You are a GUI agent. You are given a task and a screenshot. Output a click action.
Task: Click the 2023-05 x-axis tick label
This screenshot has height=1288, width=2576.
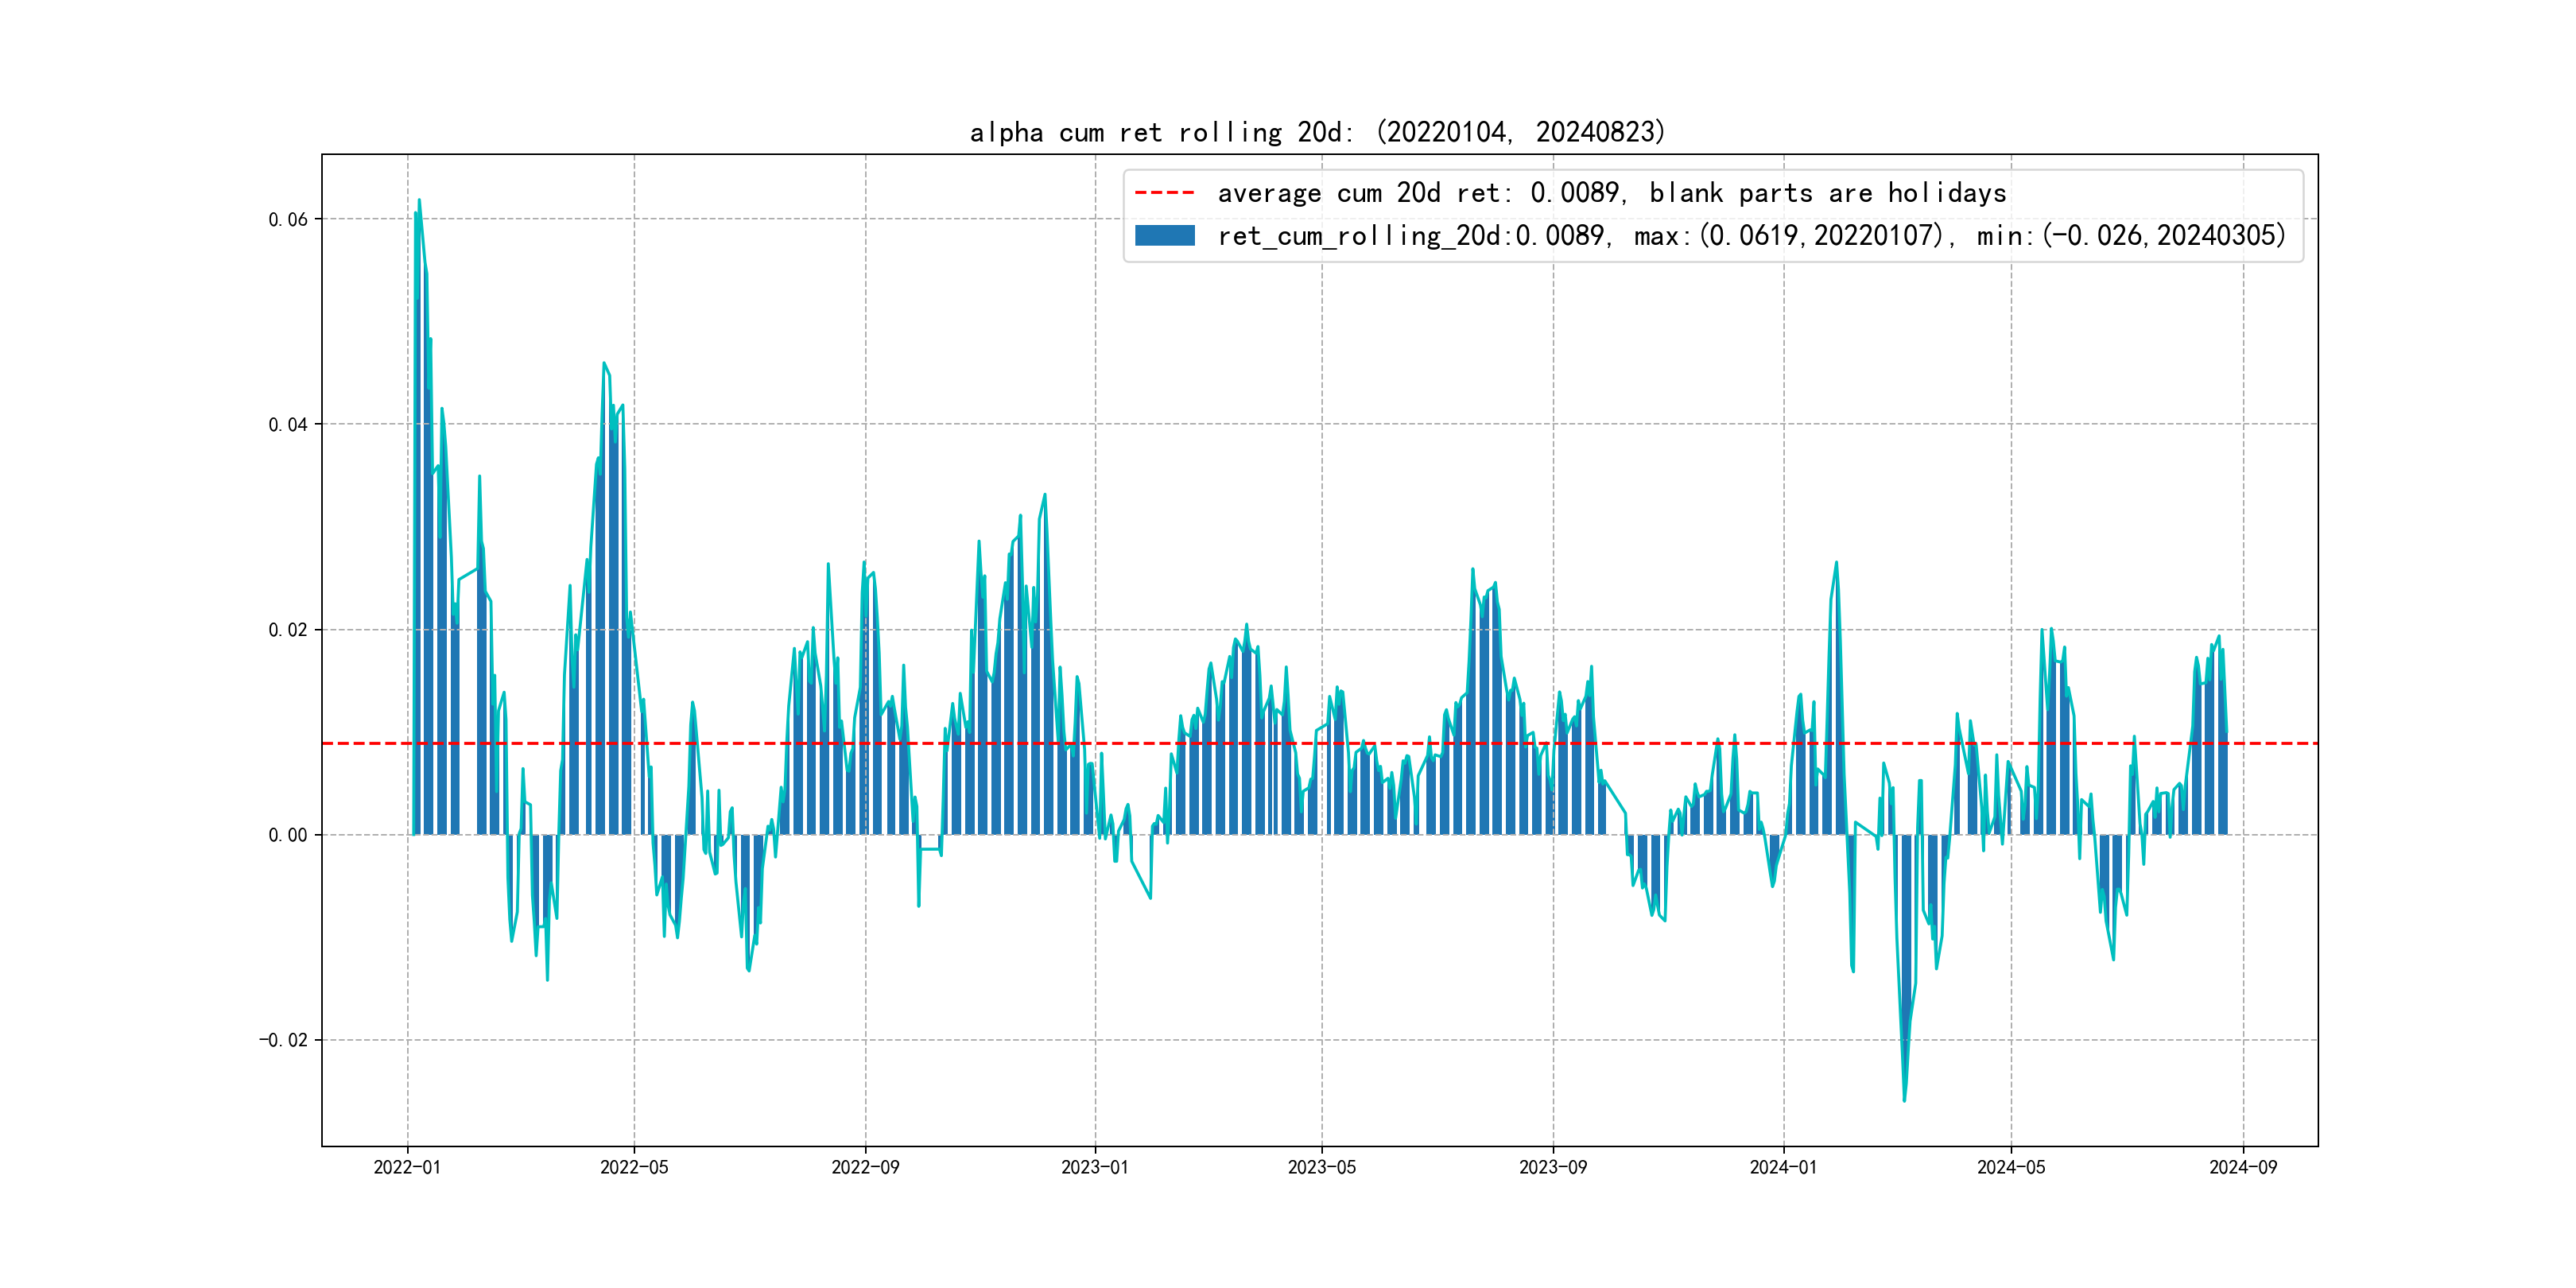pyautogui.click(x=1322, y=1167)
